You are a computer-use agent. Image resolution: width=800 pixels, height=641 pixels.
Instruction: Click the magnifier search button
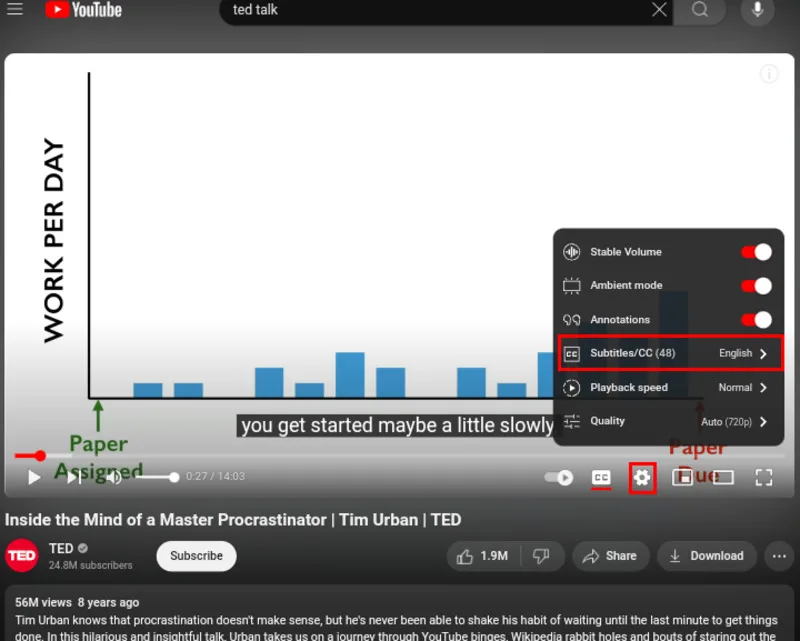coord(699,10)
